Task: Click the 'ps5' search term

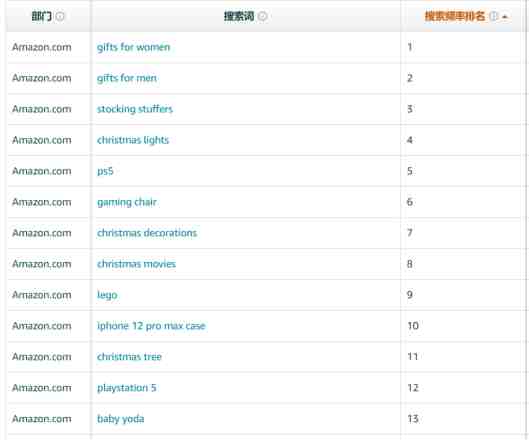Action: [105, 171]
